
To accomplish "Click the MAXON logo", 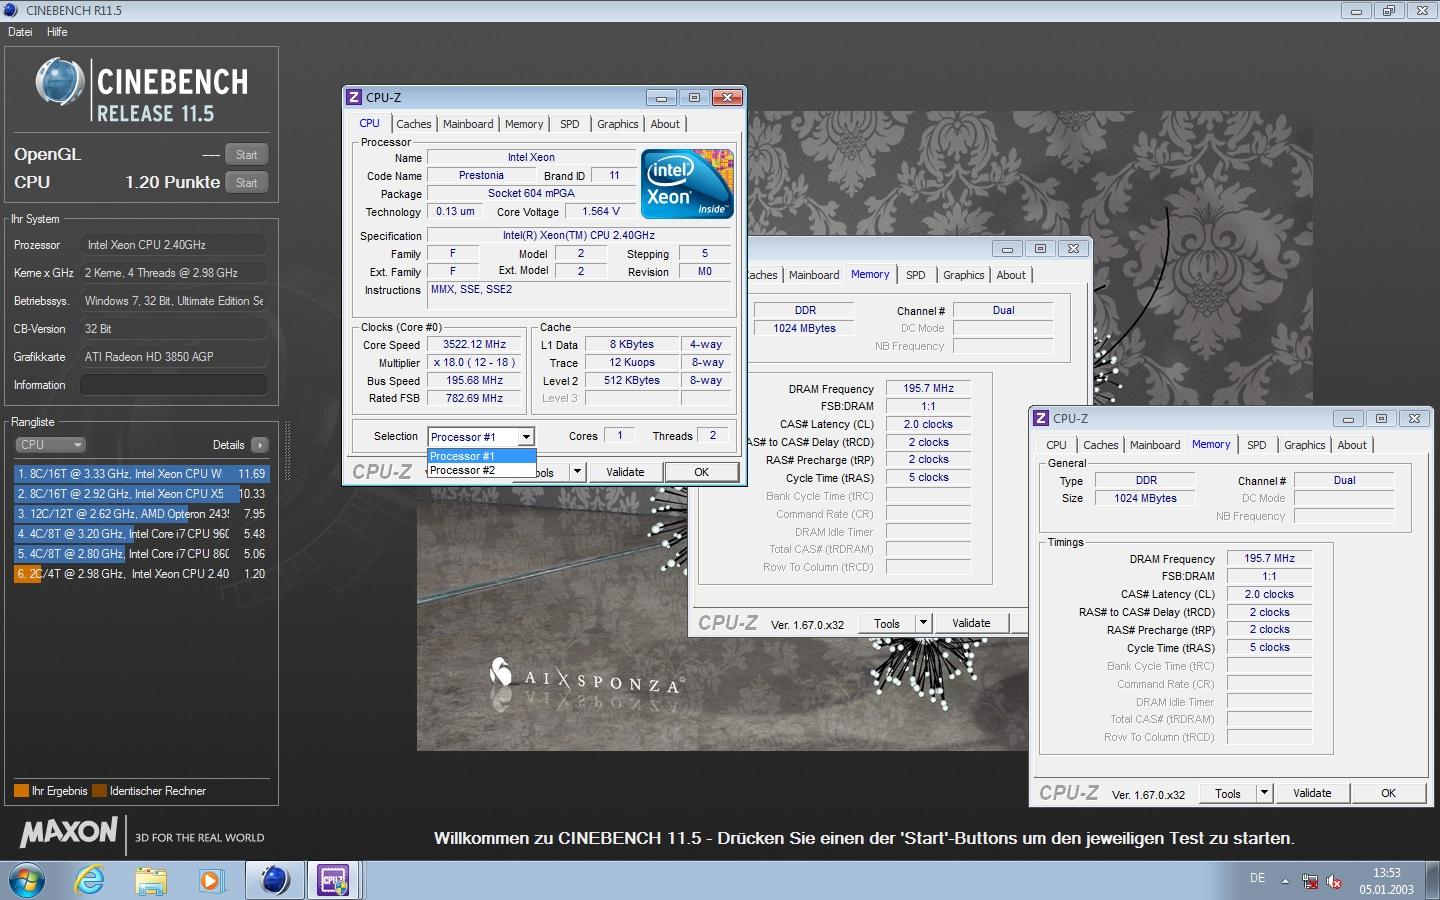I will pos(68,832).
